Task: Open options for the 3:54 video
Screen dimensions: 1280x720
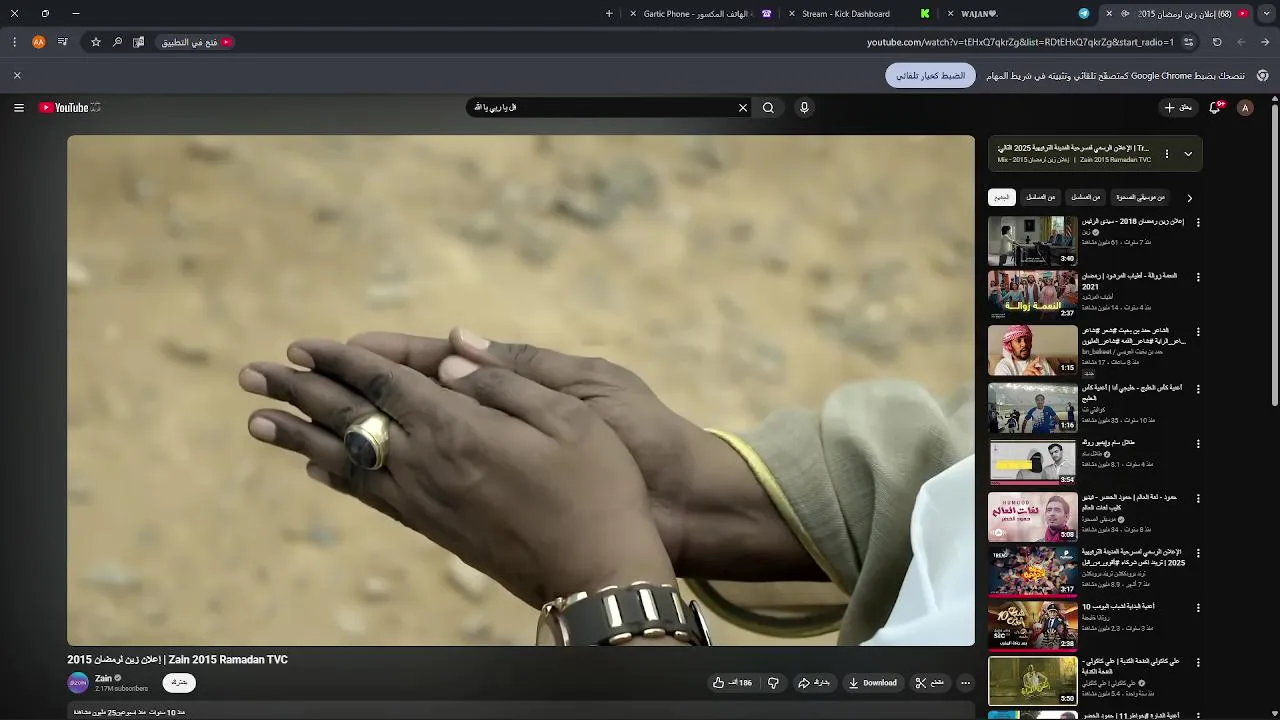Action: 1198,444
